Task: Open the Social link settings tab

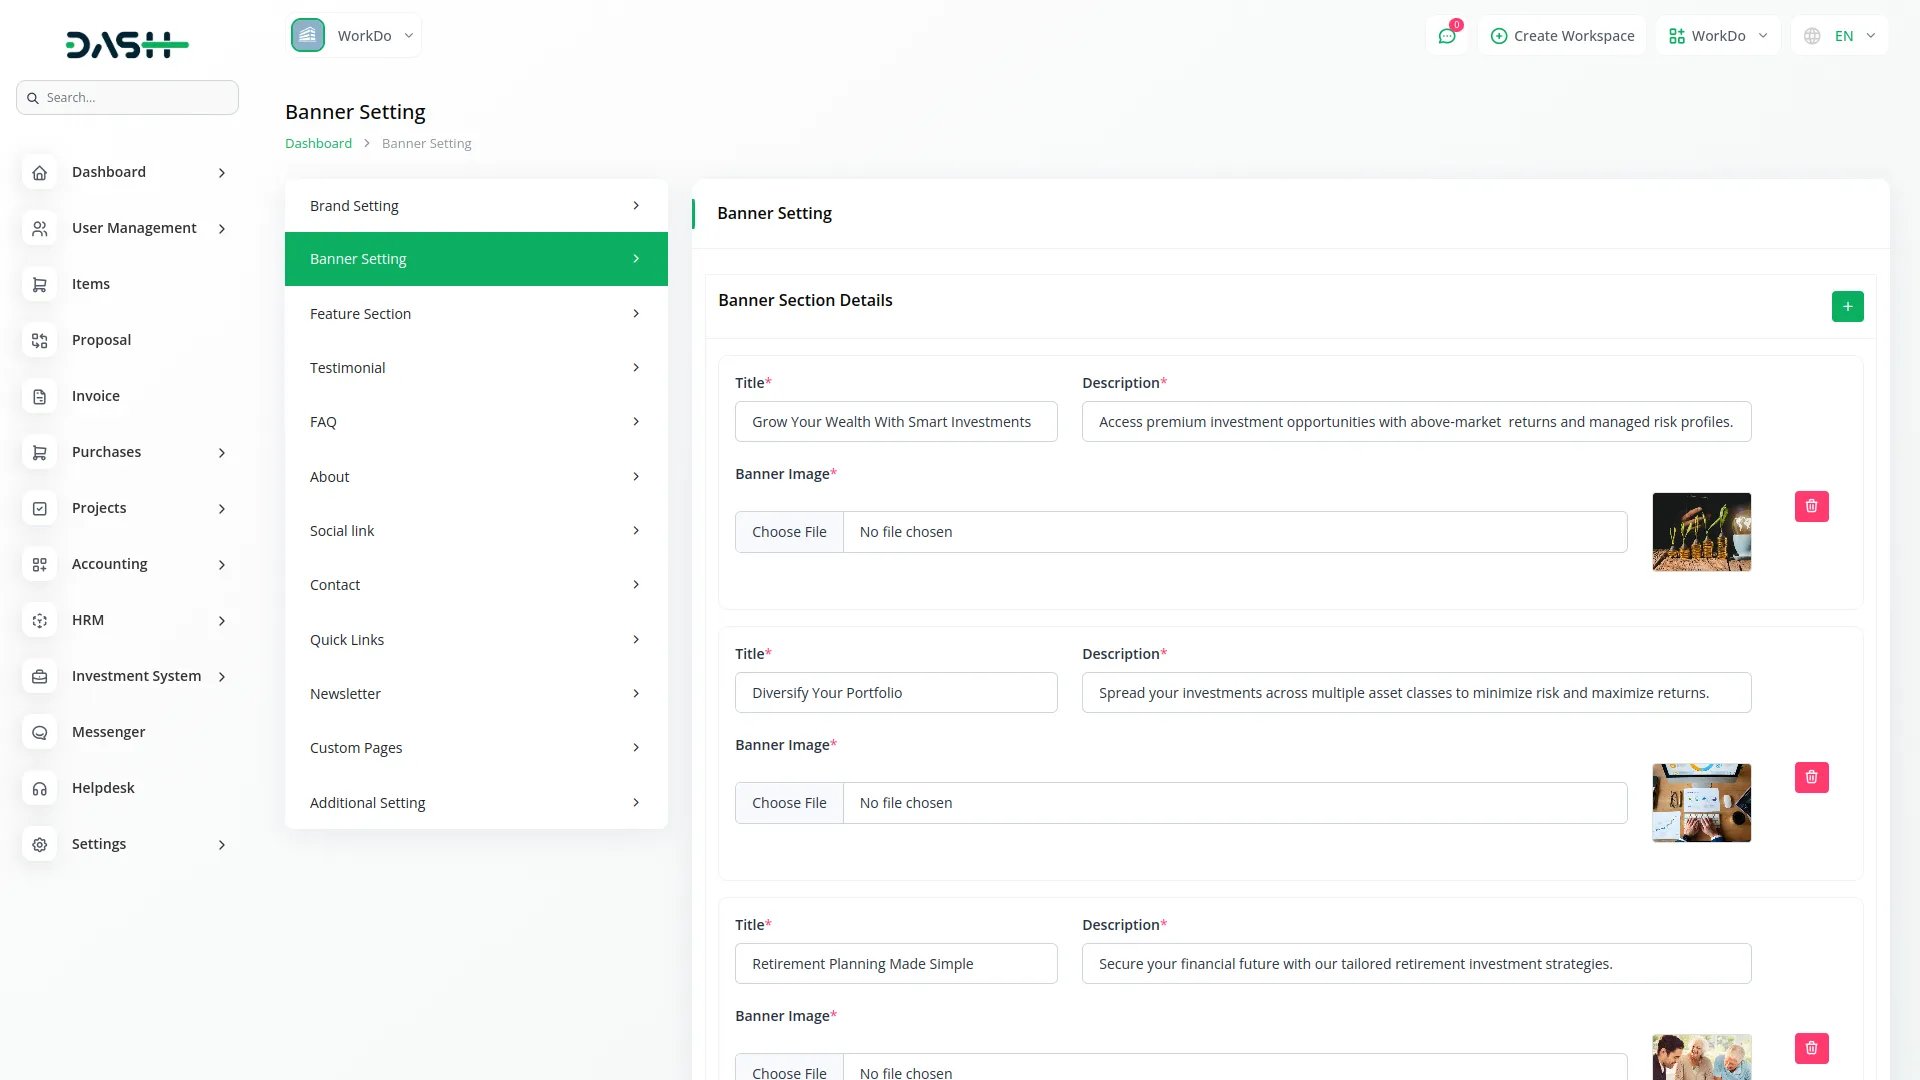Action: 476,531
